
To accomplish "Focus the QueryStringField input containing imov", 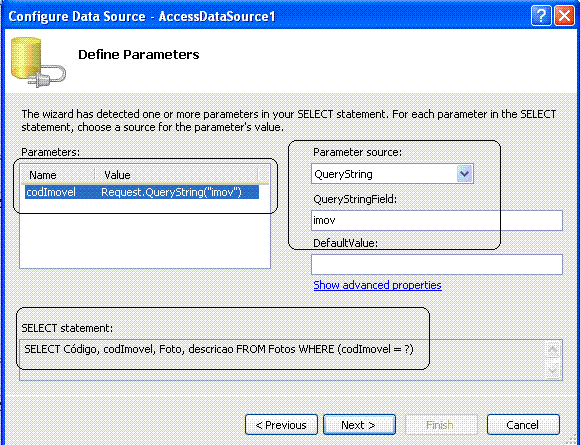I will pos(436,220).
